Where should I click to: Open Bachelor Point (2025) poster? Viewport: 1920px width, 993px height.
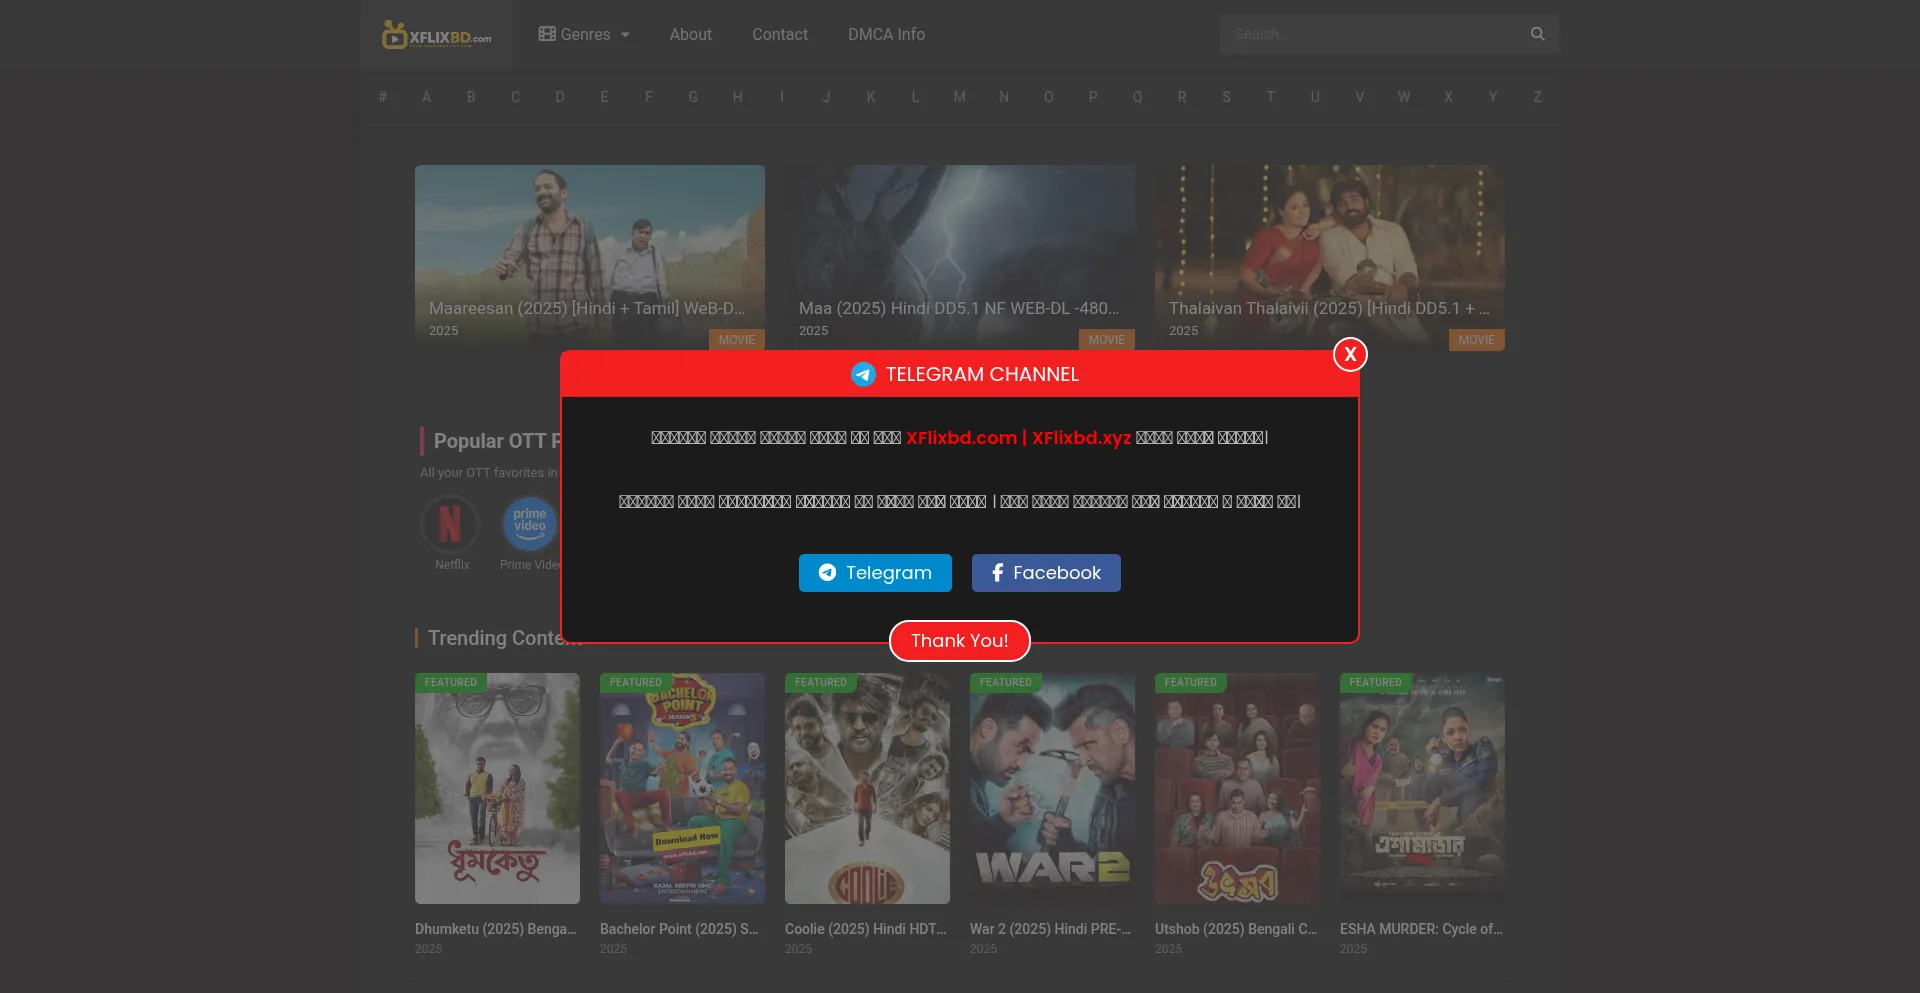point(682,788)
